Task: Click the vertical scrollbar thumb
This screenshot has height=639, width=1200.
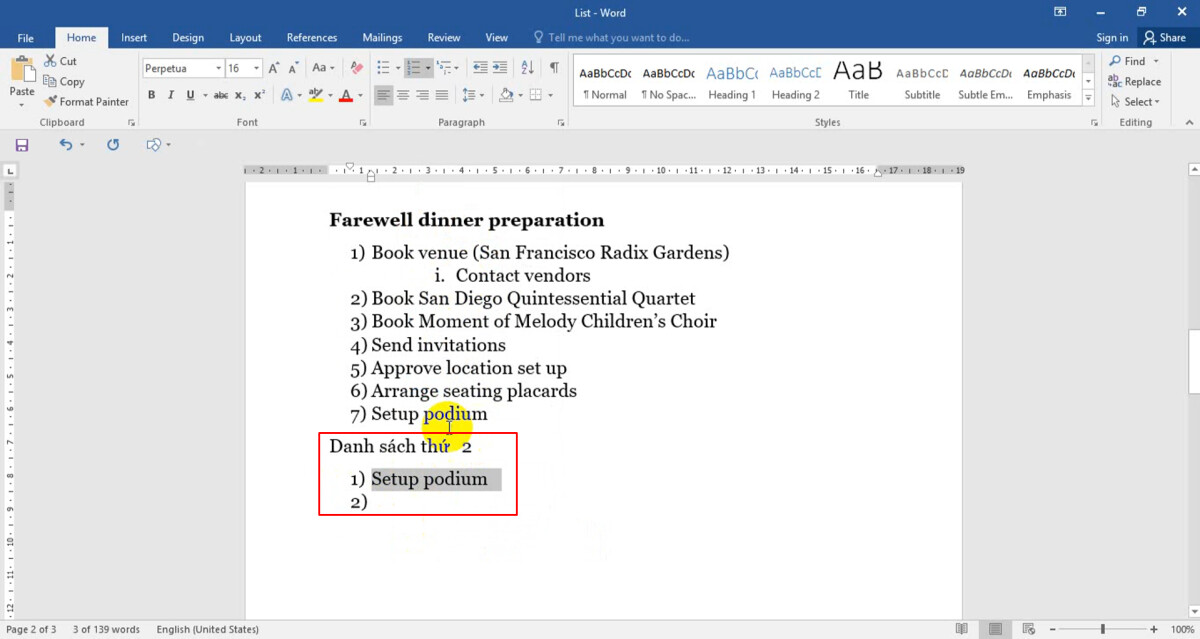Action: pos(1193,362)
